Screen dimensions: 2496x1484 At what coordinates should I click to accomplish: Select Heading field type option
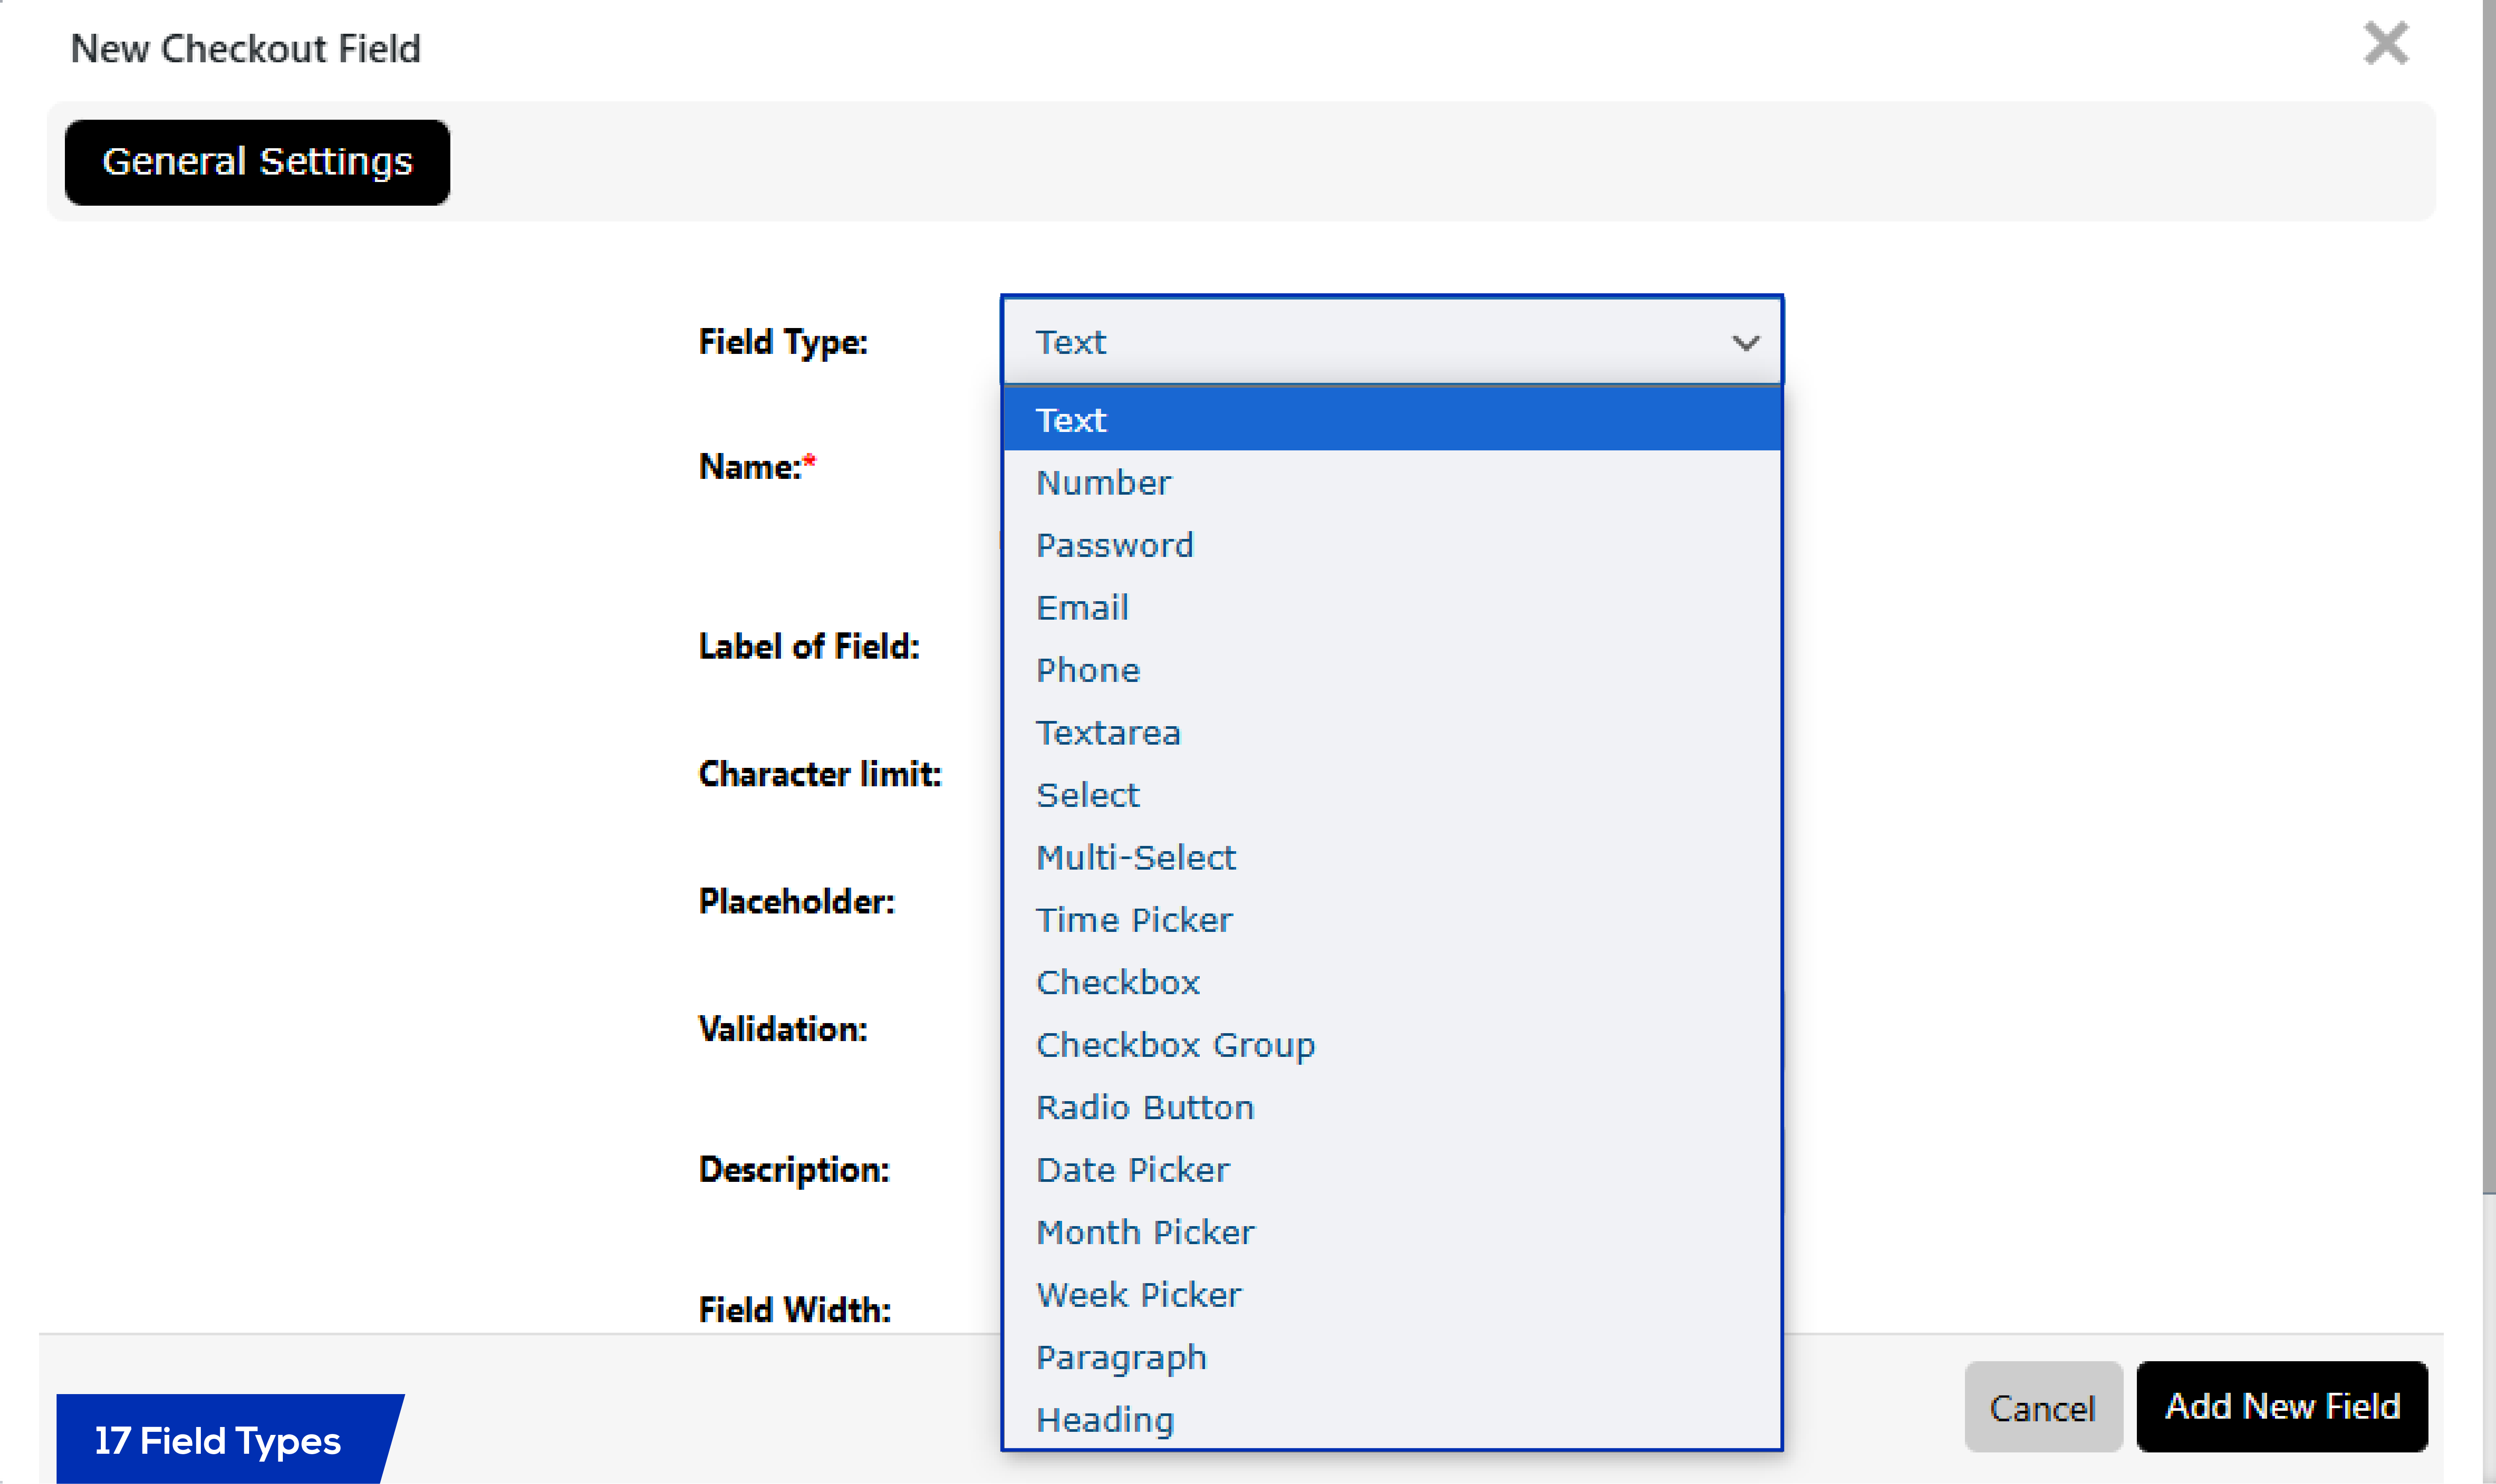[1391, 1420]
